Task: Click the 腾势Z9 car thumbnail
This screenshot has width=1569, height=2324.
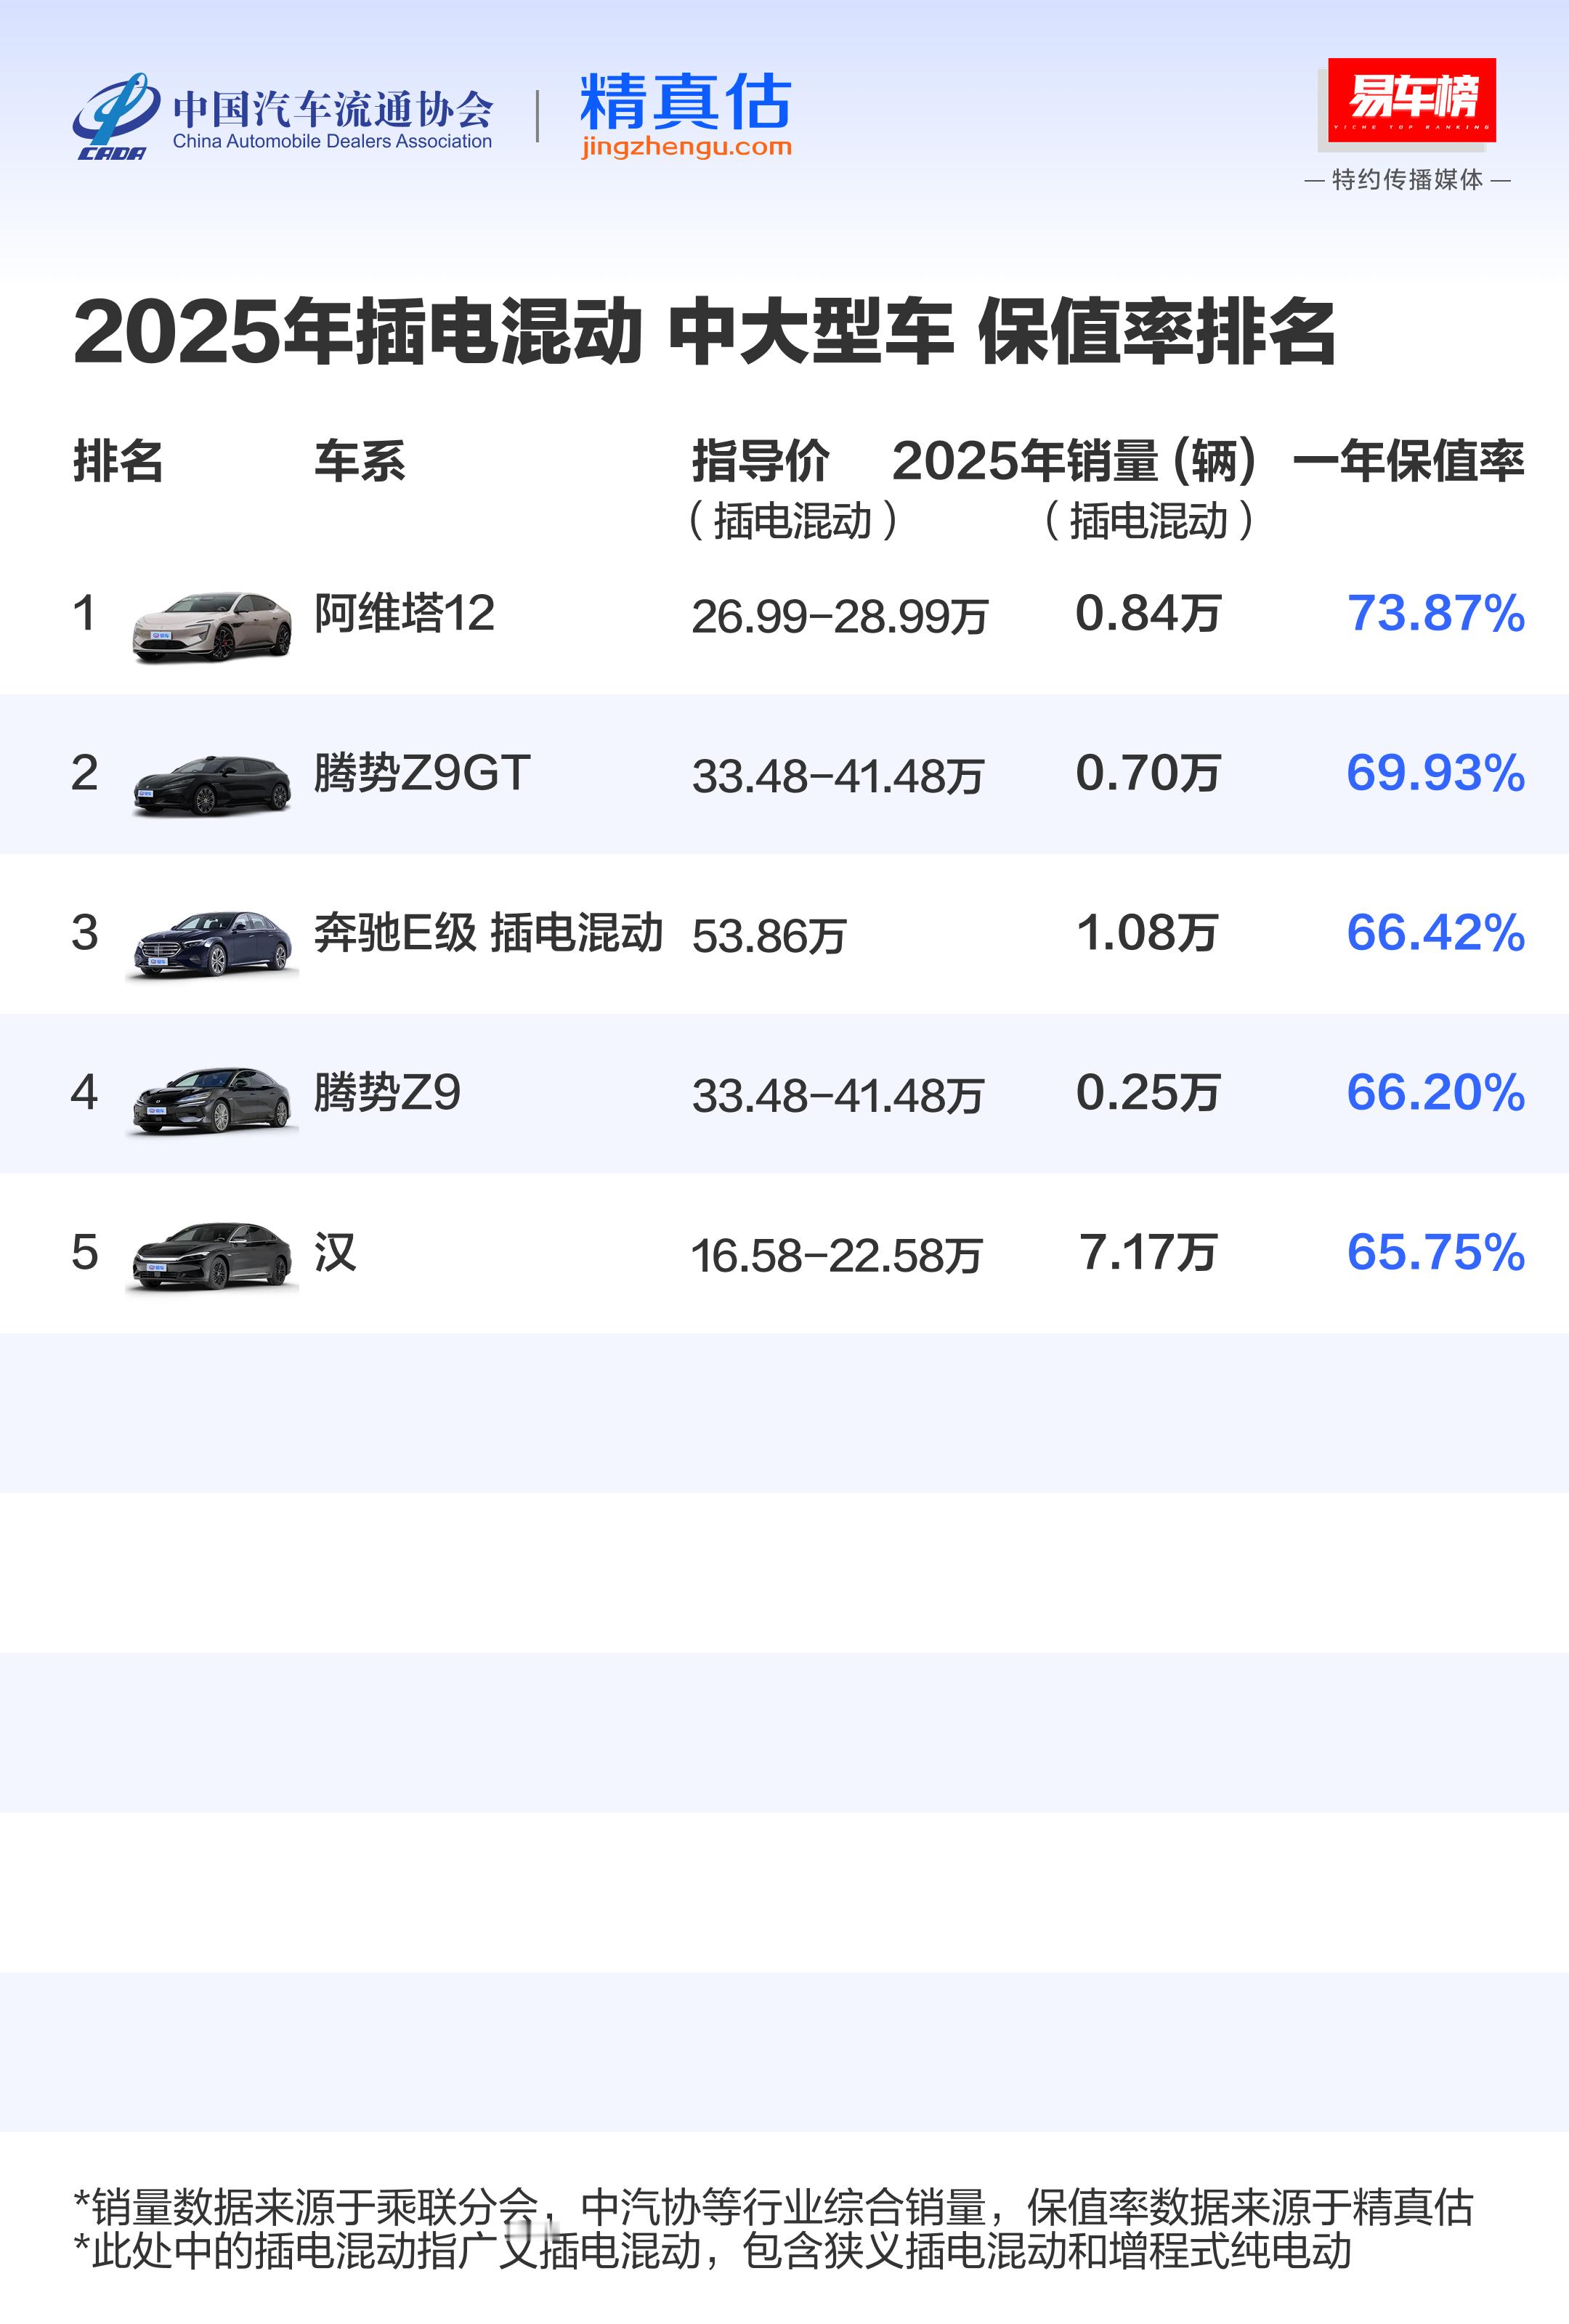Action: (212, 1100)
